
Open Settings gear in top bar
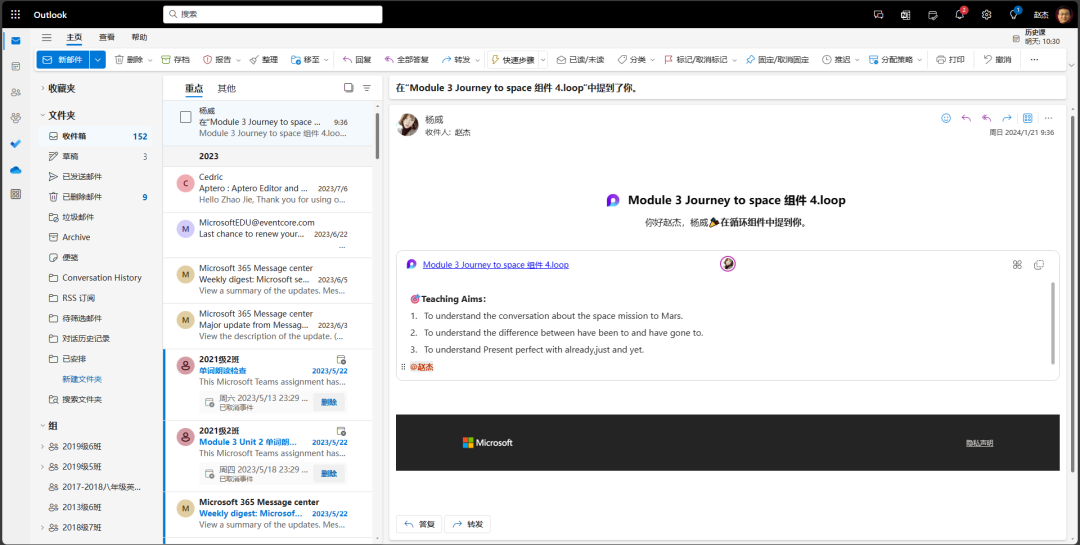tap(986, 14)
